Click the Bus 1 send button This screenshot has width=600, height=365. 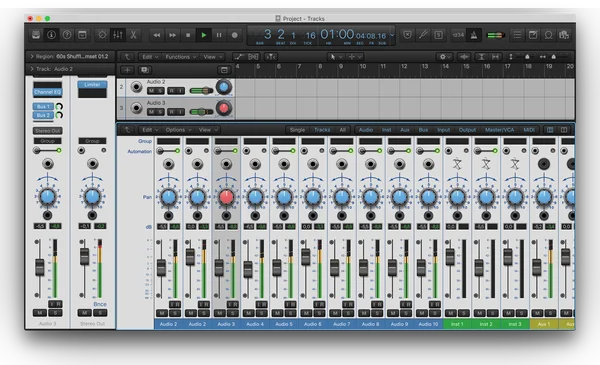point(43,106)
